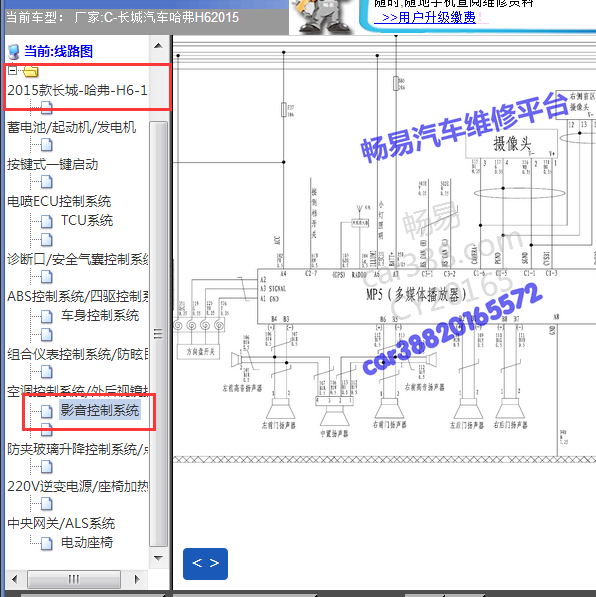Click the blue < > button
Image resolution: width=596 pixels, height=597 pixels.
[206, 563]
